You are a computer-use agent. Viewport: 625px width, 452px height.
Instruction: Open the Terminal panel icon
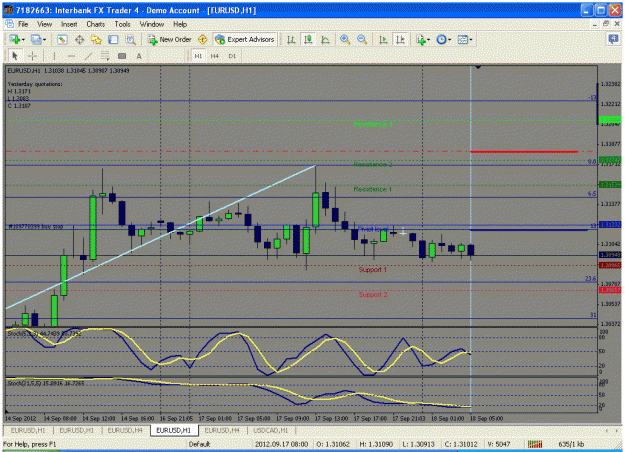[x=113, y=39]
